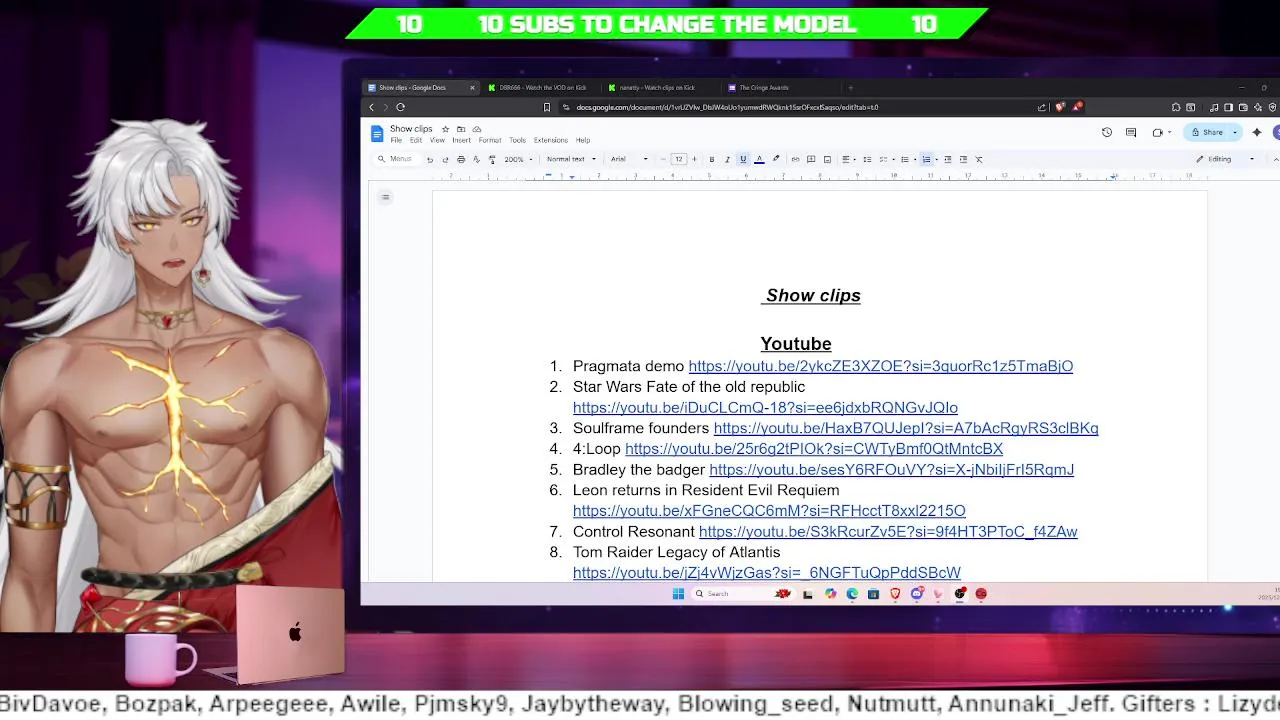1280x720 pixels.
Task: Click the Undo icon in the Docs toolbar
Action: tap(430, 159)
